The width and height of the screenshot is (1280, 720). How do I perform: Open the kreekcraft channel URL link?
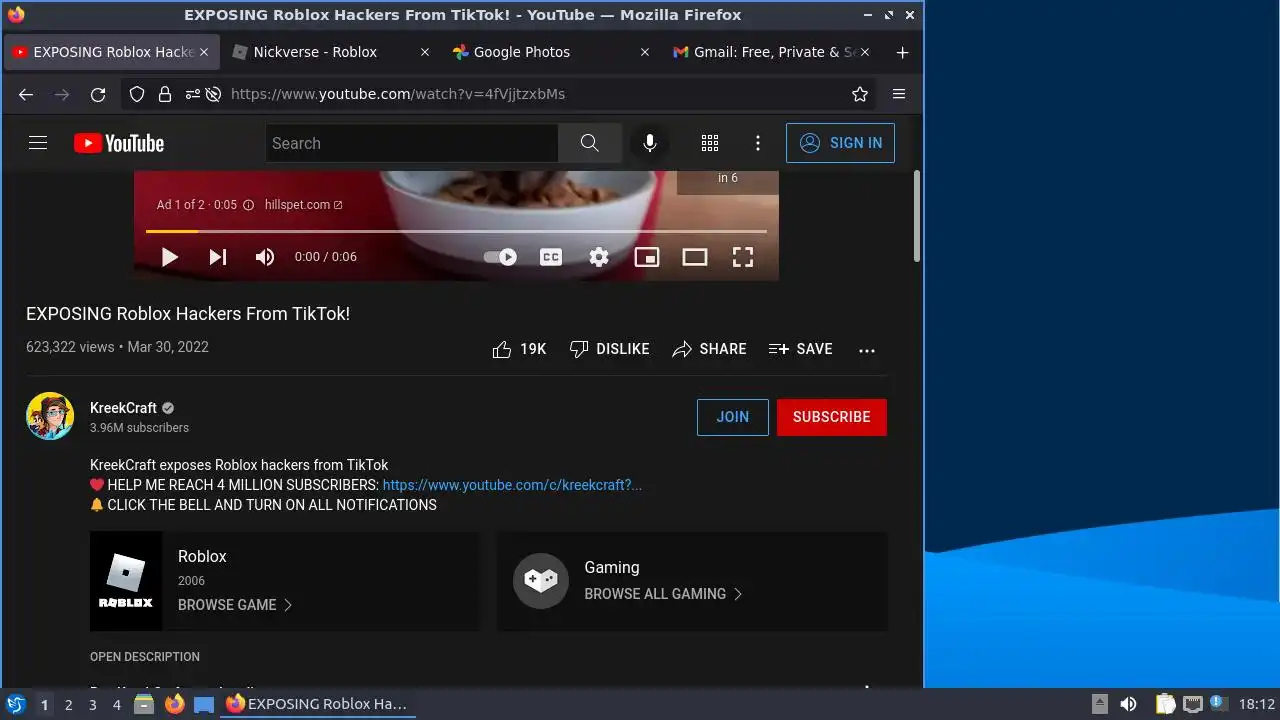coord(512,485)
